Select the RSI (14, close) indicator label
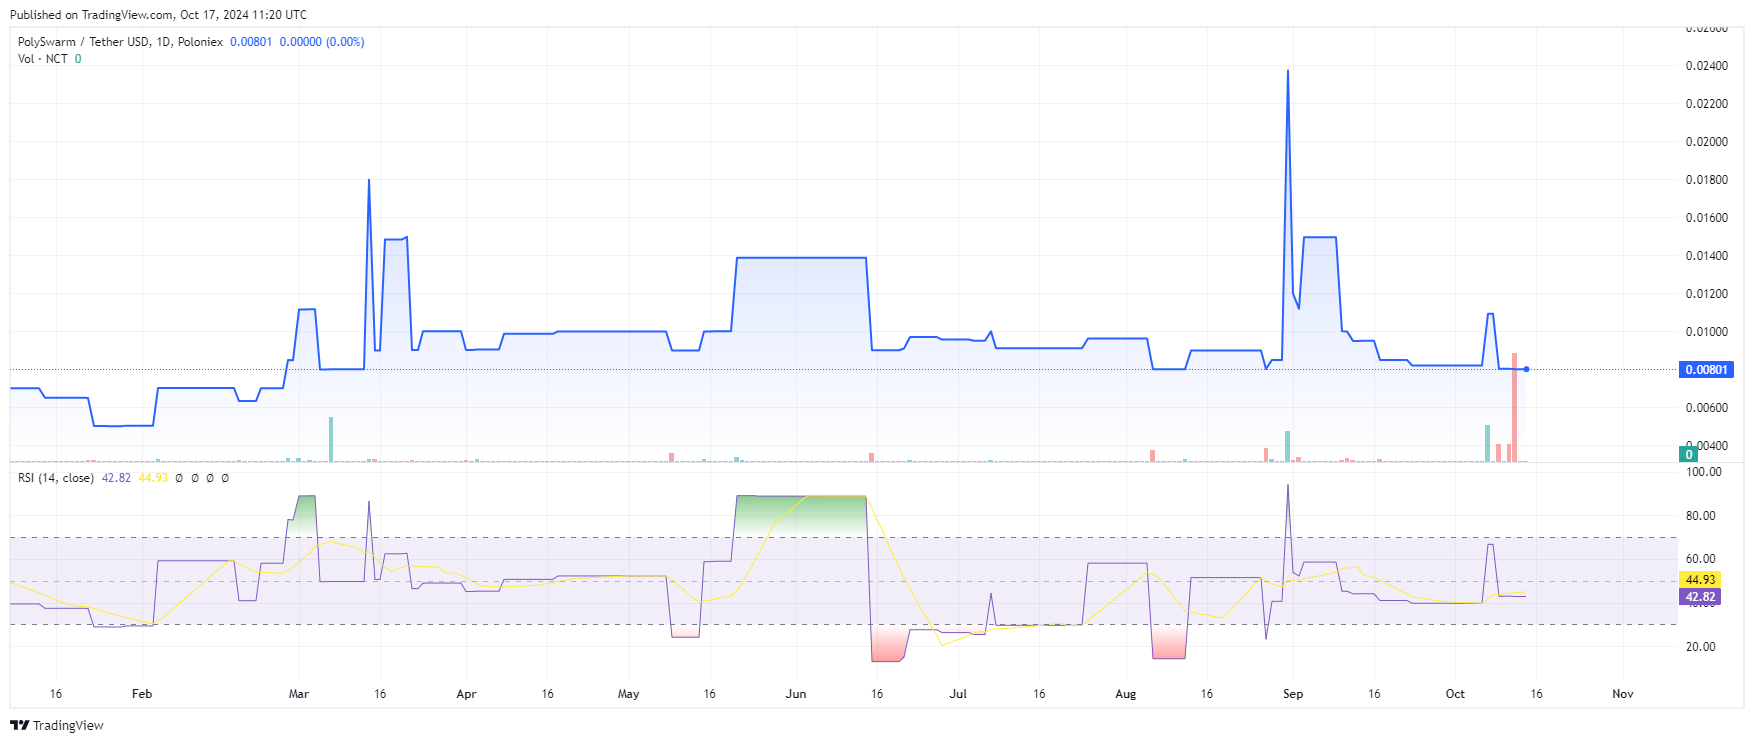Image resolution: width=1754 pixels, height=743 pixels. 56,478
